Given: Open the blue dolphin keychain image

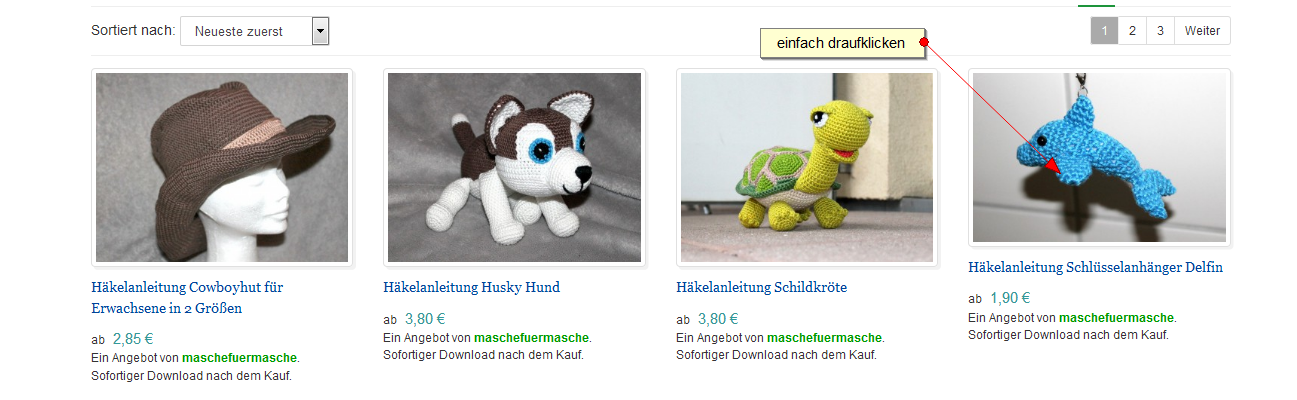Looking at the screenshot, I should [x=1099, y=158].
